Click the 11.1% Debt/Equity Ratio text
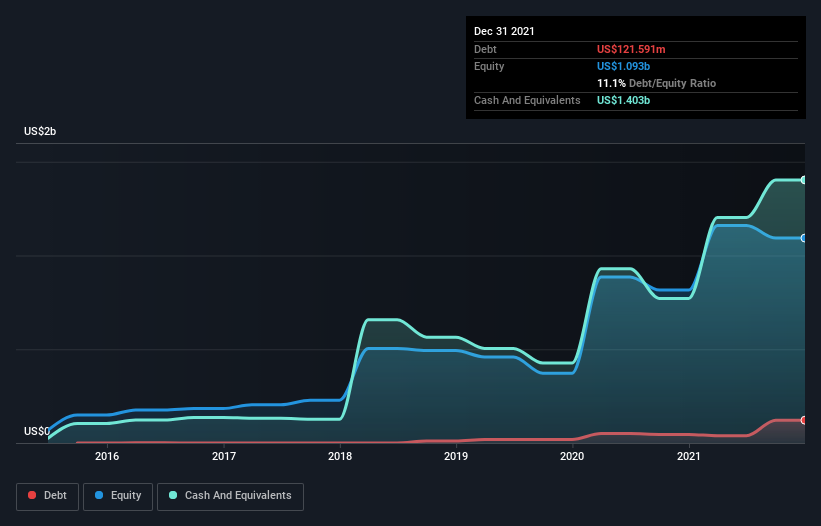This screenshot has height=526, width=821. 657,83
